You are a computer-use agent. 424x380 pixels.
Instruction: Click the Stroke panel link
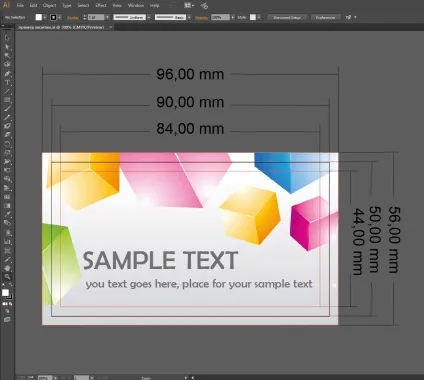pos(73,17)
